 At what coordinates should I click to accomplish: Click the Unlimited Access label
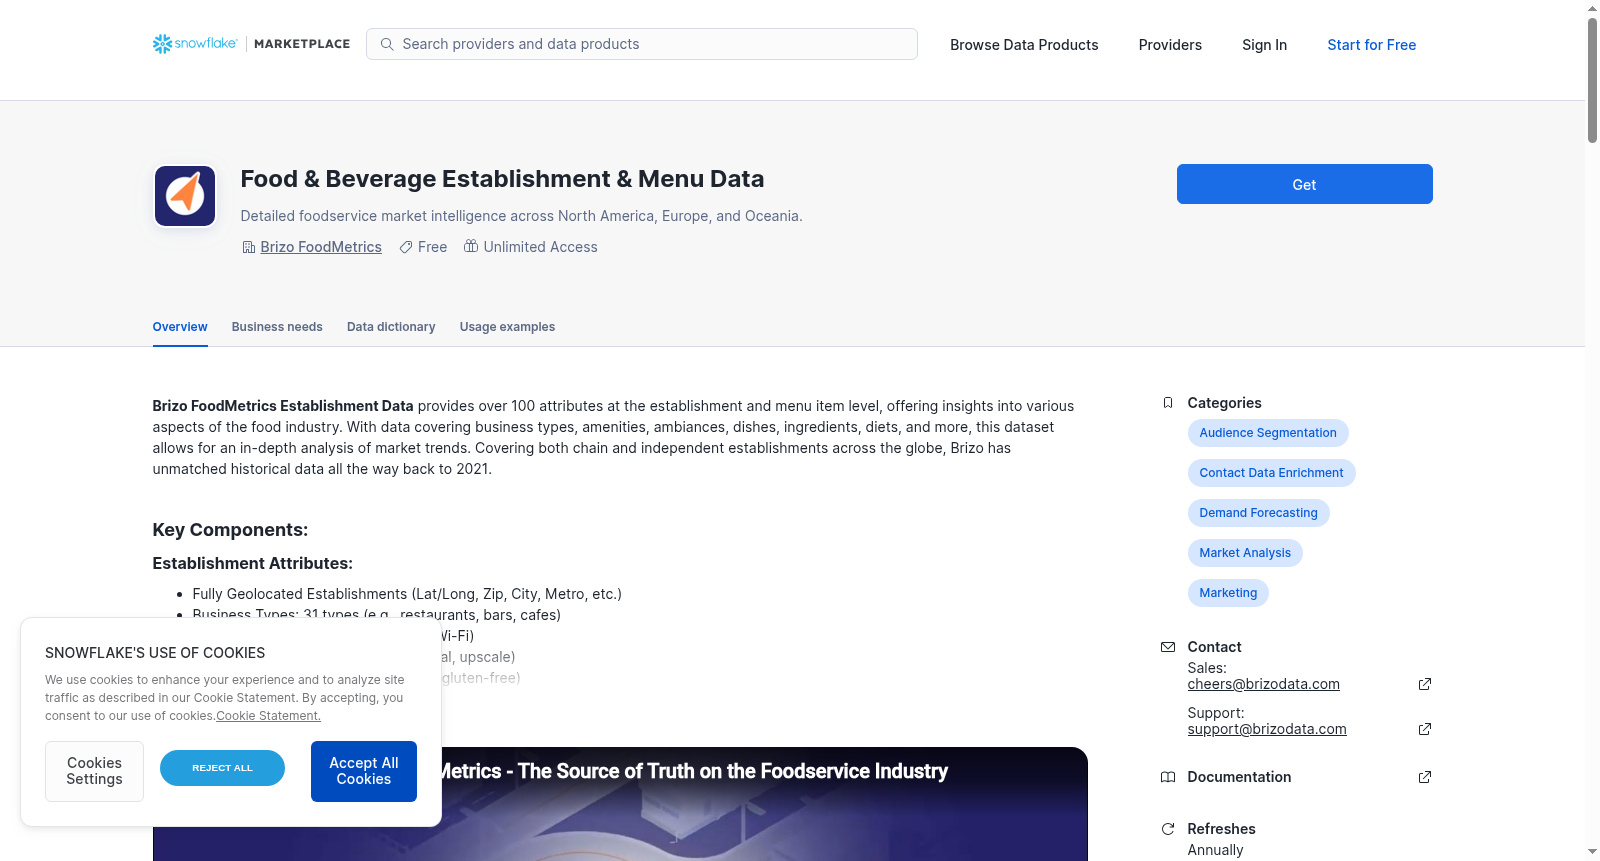pos(540,247)
